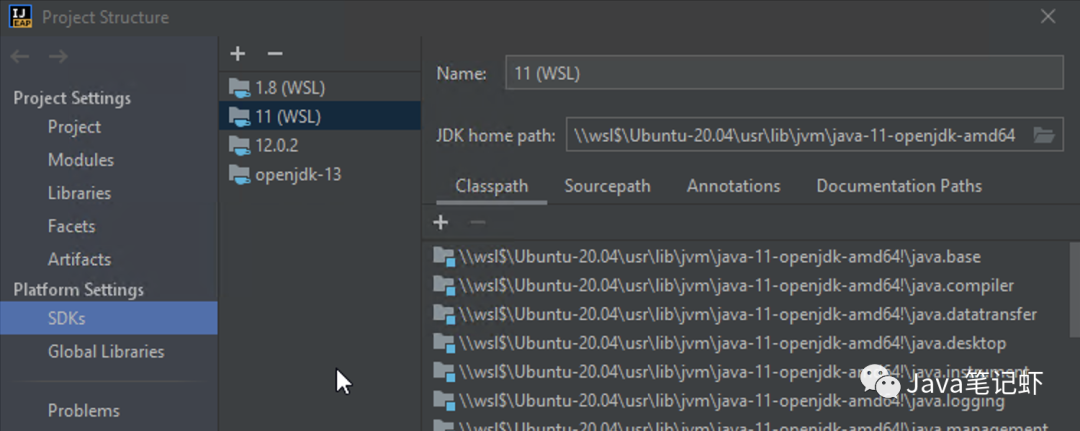
Task: Select the 1.8 (WSL) SDK
Action: (320, 88)
